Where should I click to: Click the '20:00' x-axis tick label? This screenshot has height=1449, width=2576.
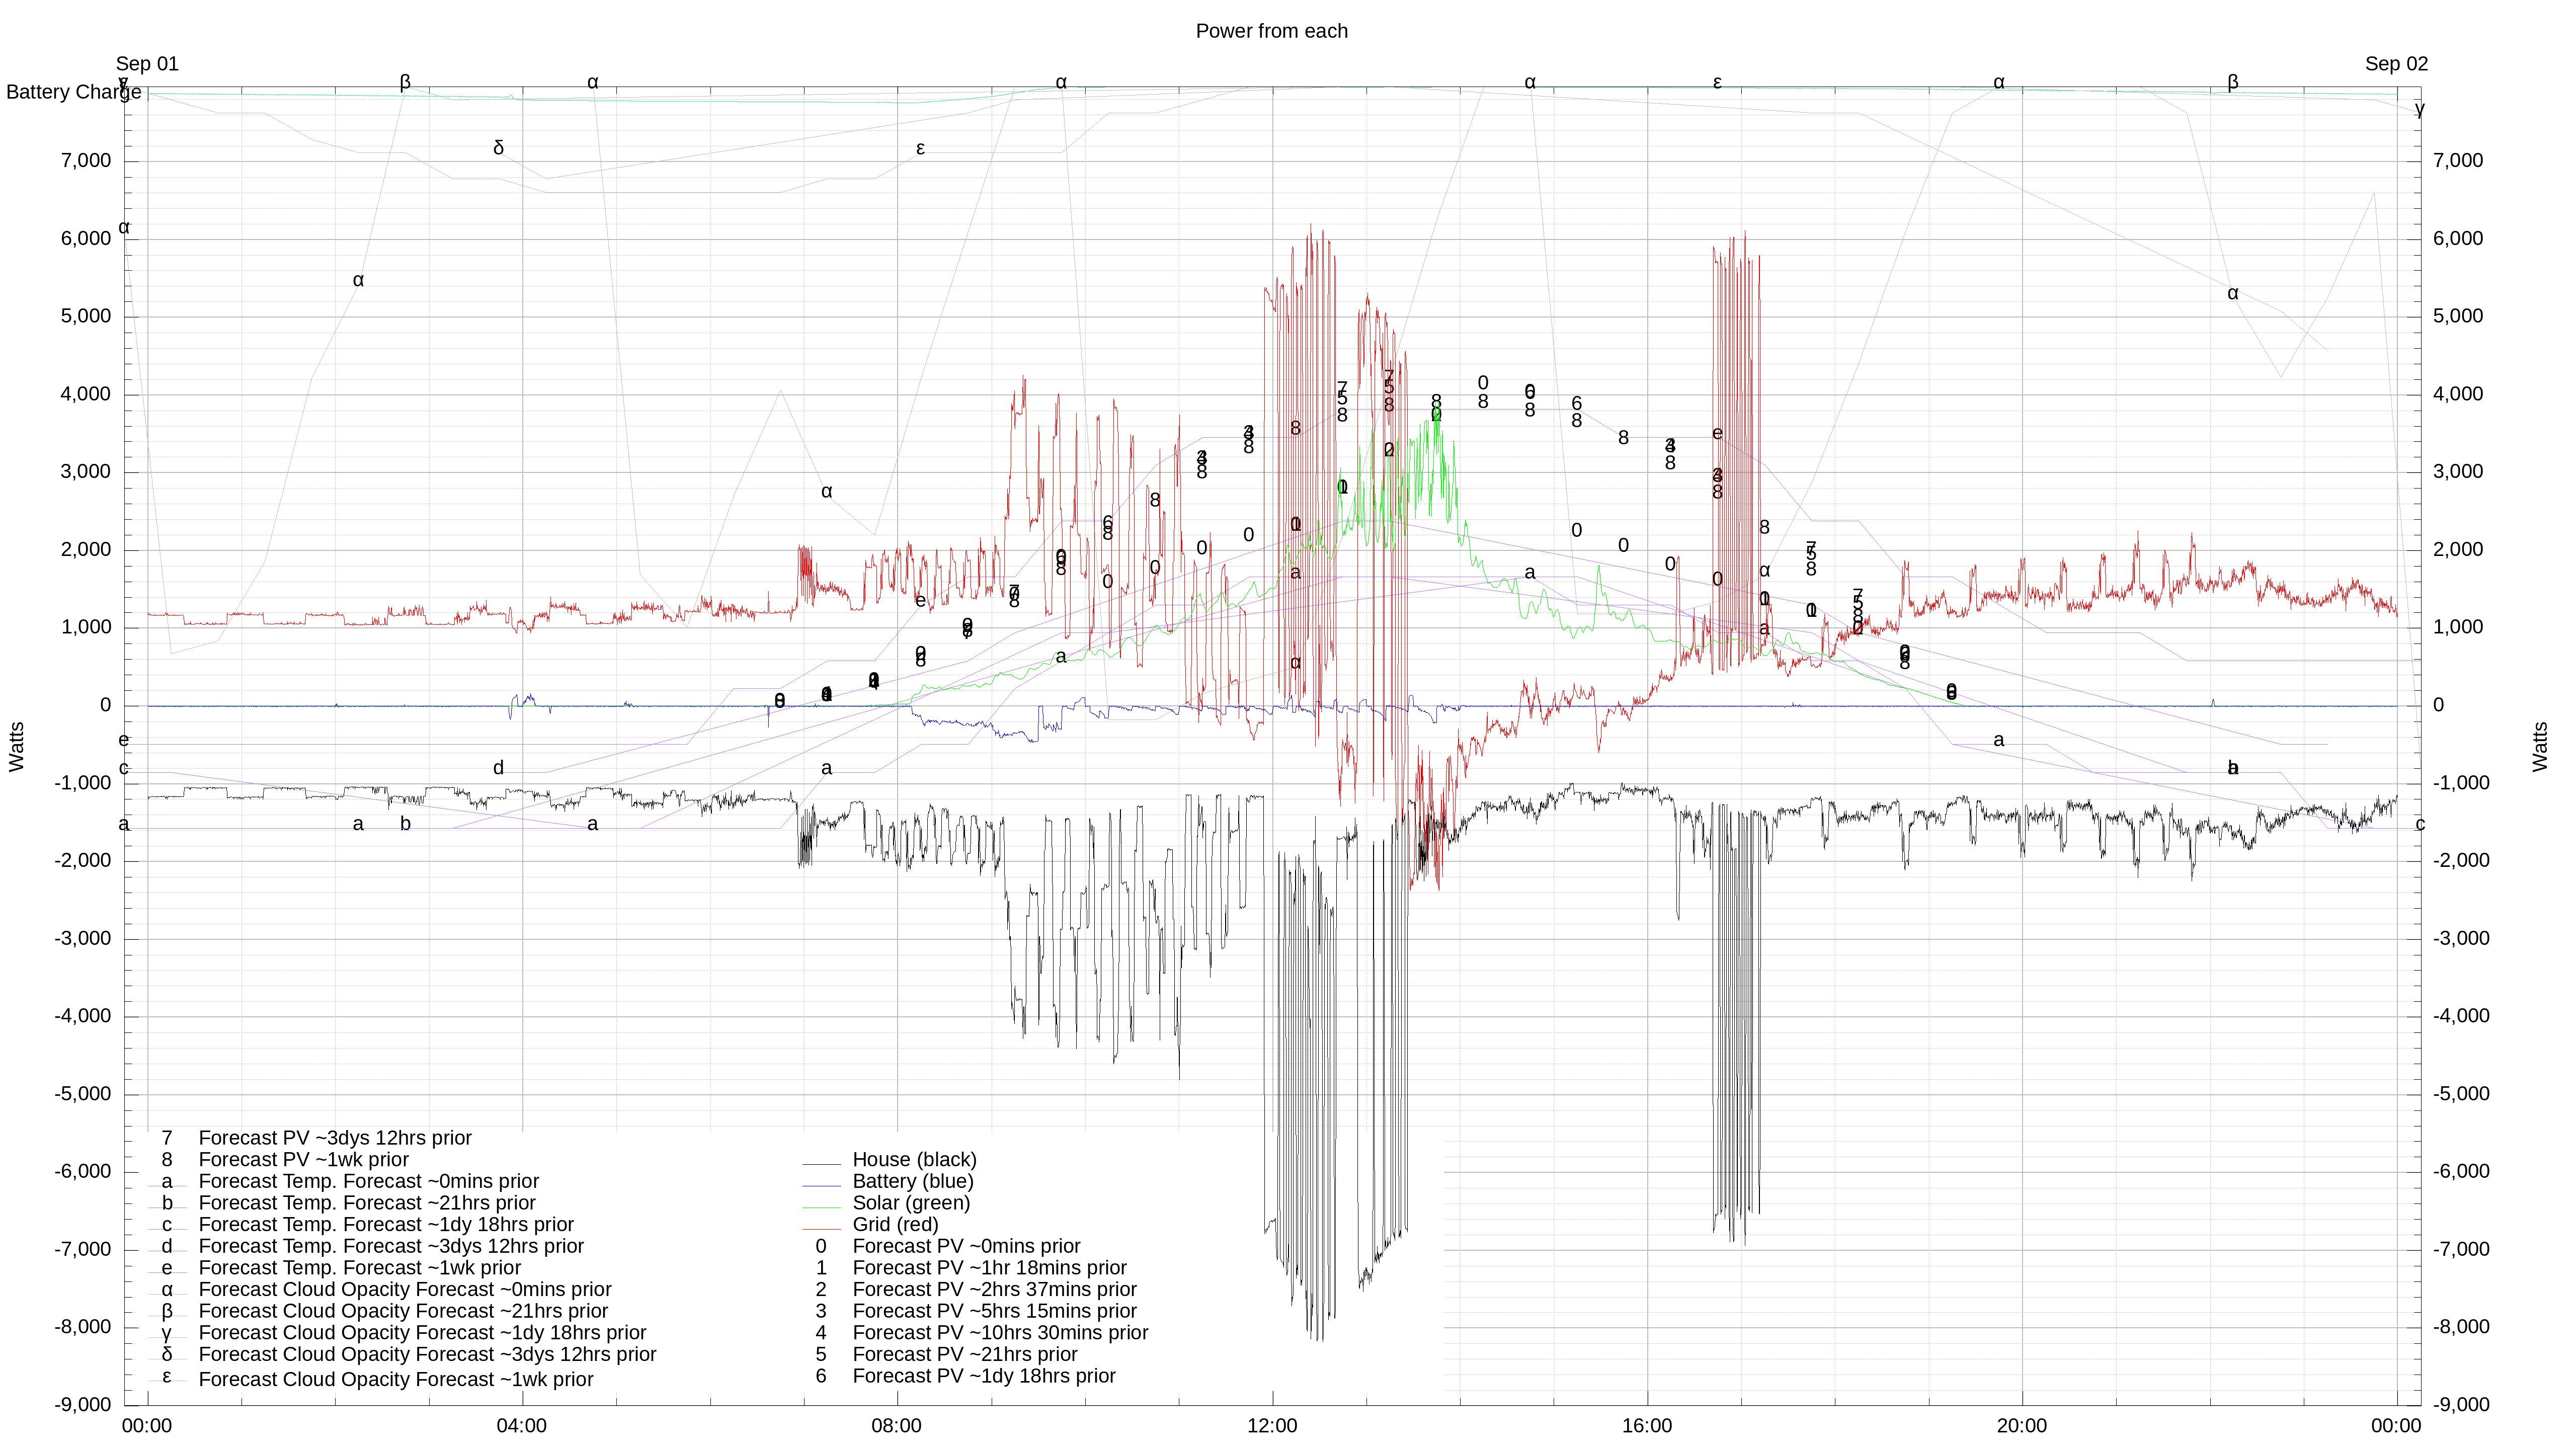pos(2022,1426)
